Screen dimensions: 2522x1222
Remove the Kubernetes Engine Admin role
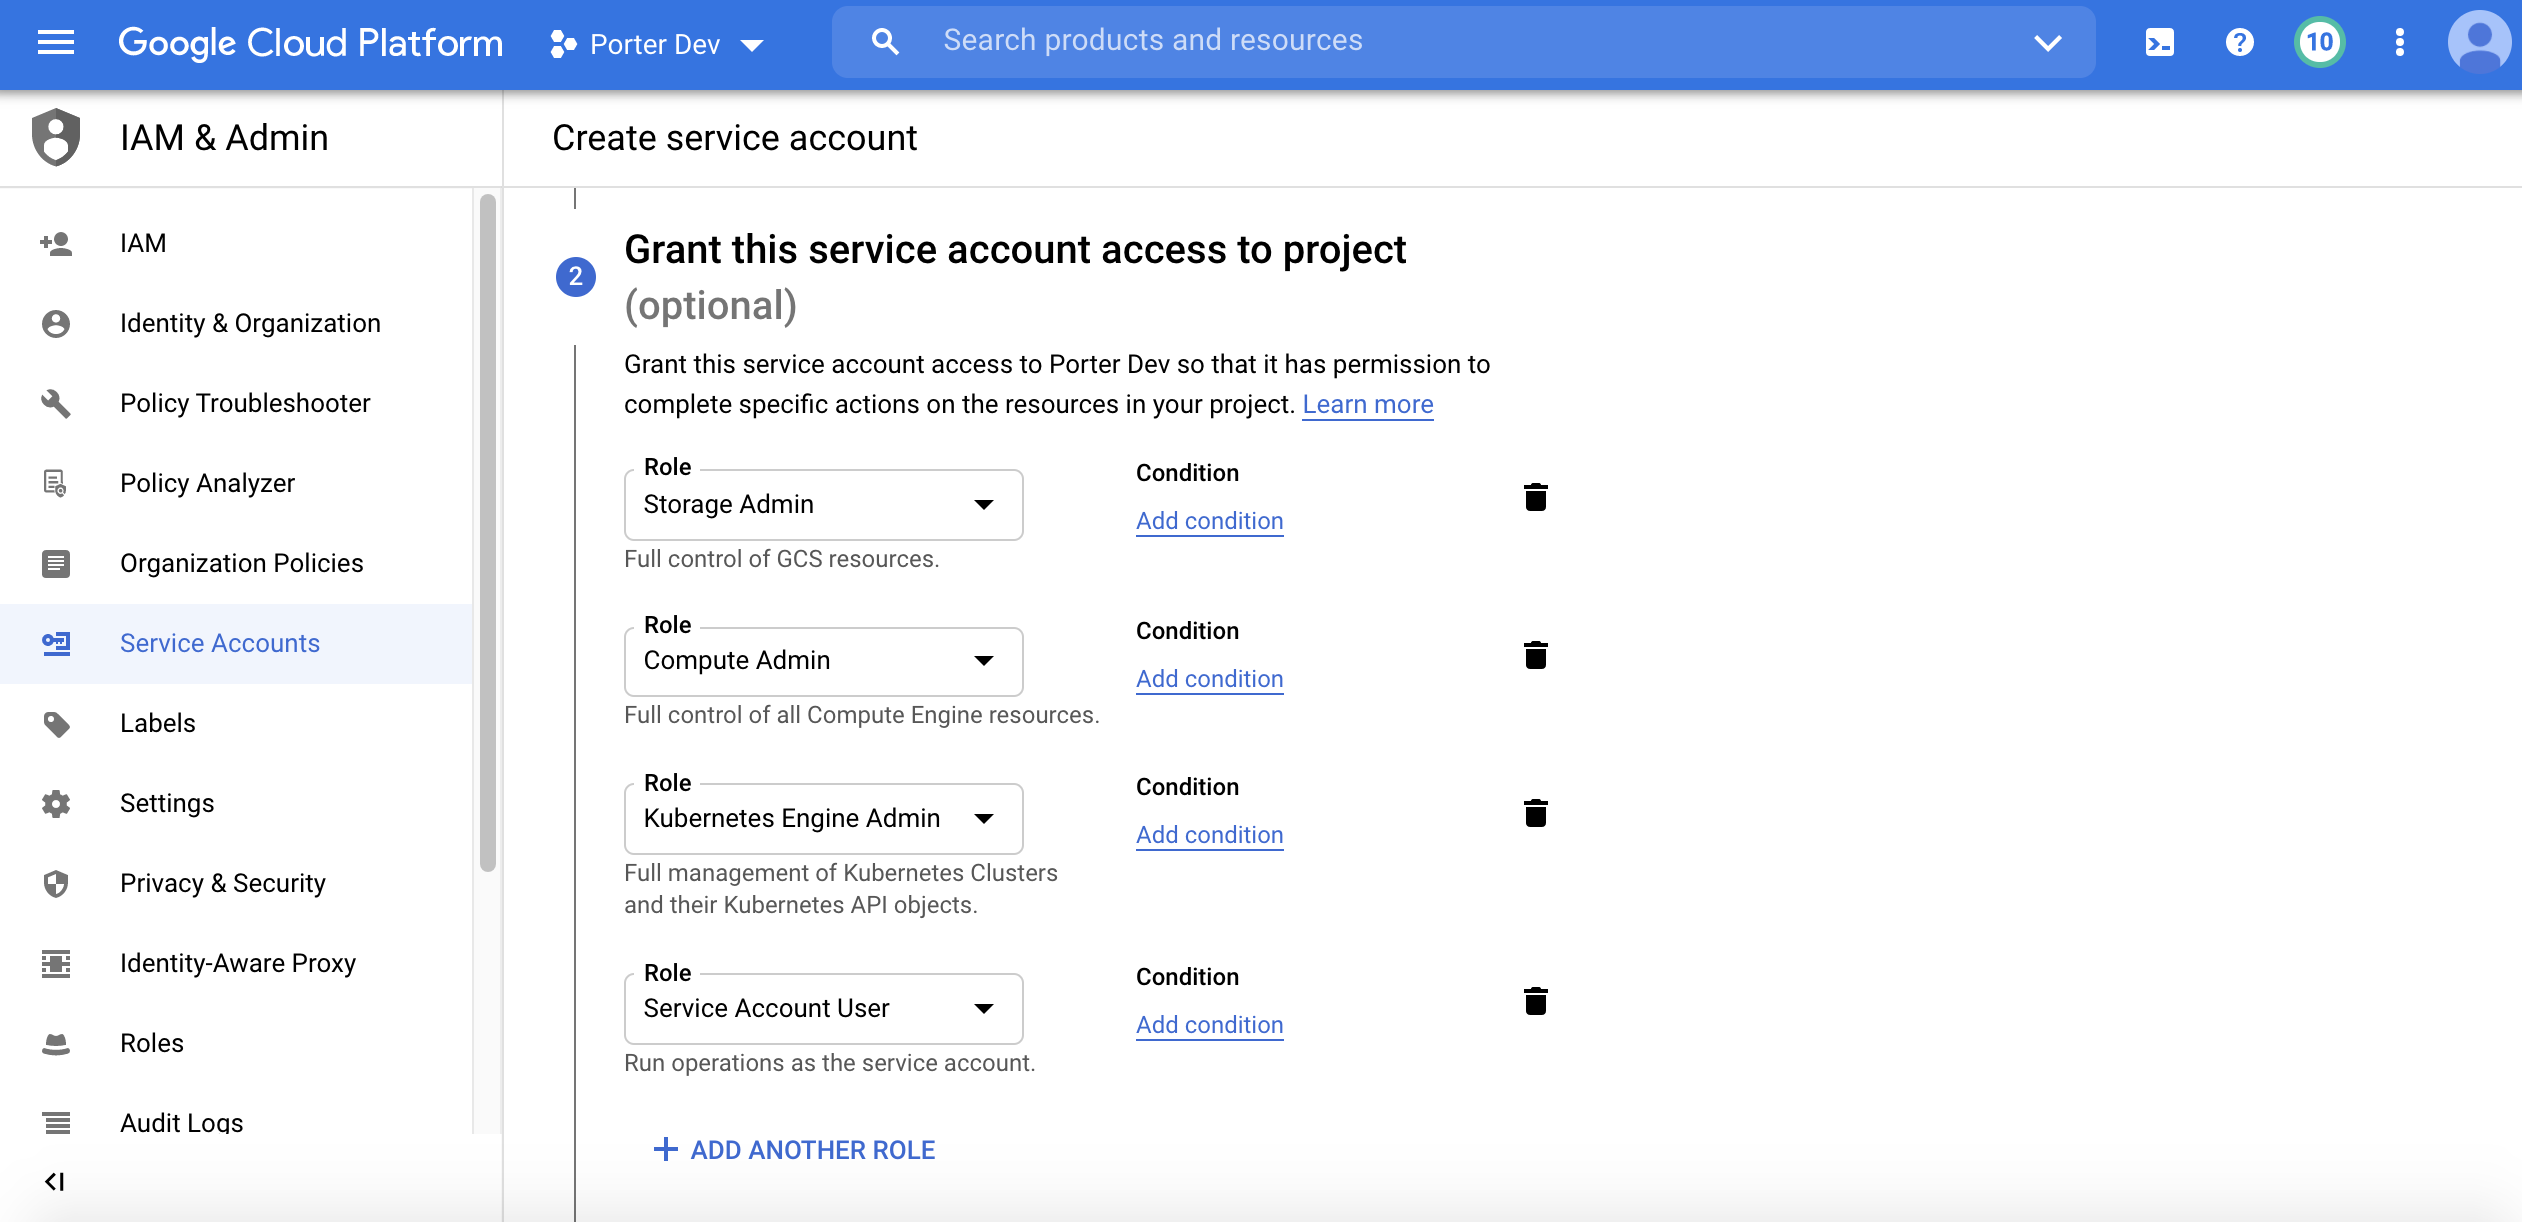click(1535, 813)
